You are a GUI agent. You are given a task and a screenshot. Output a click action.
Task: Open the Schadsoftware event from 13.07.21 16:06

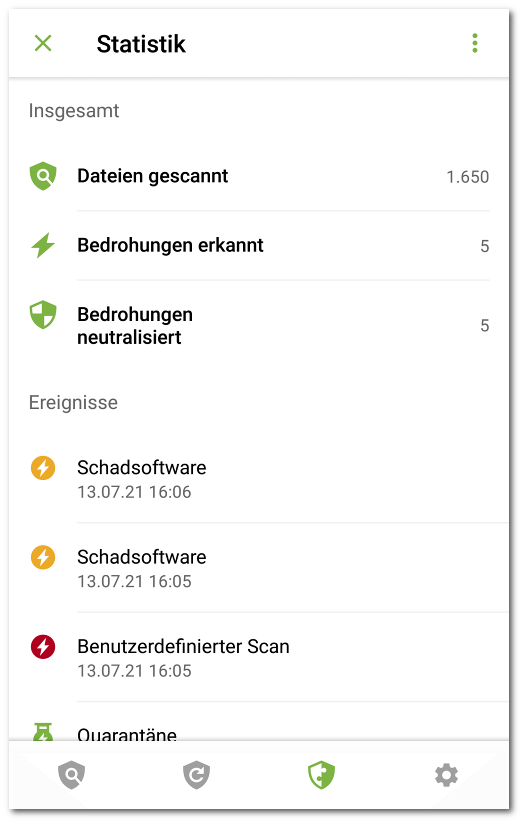[259, 479]
